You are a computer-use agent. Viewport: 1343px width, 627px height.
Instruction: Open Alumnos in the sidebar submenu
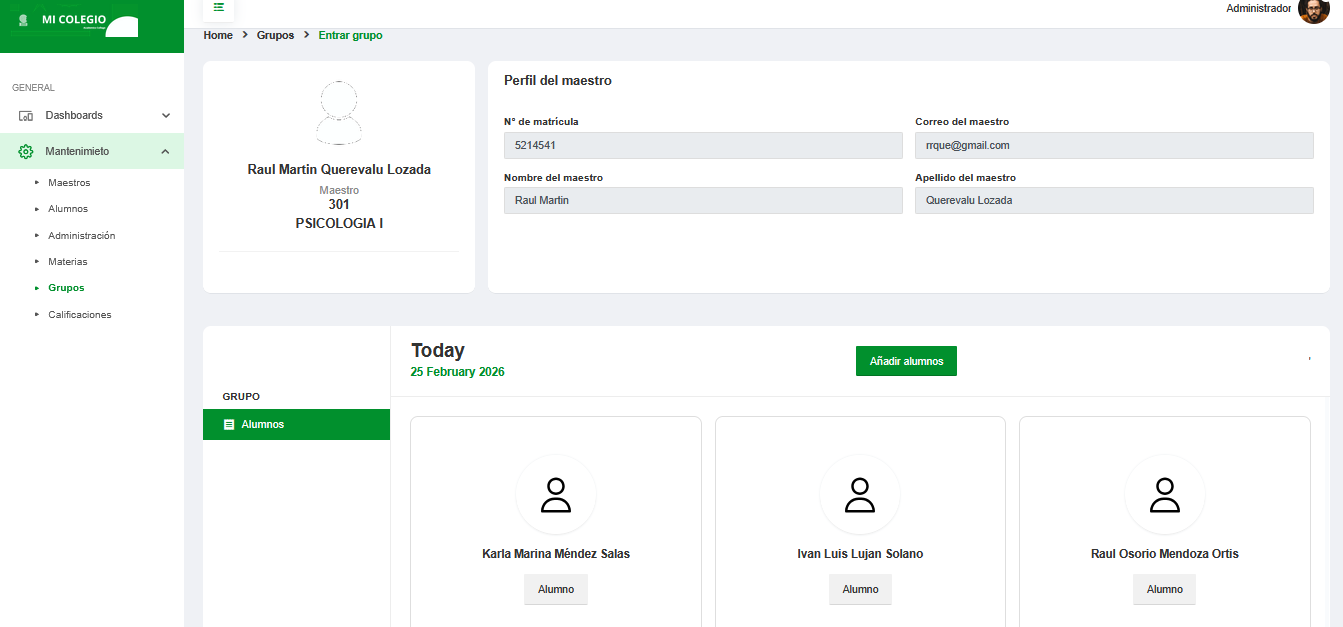click(68, 209)
